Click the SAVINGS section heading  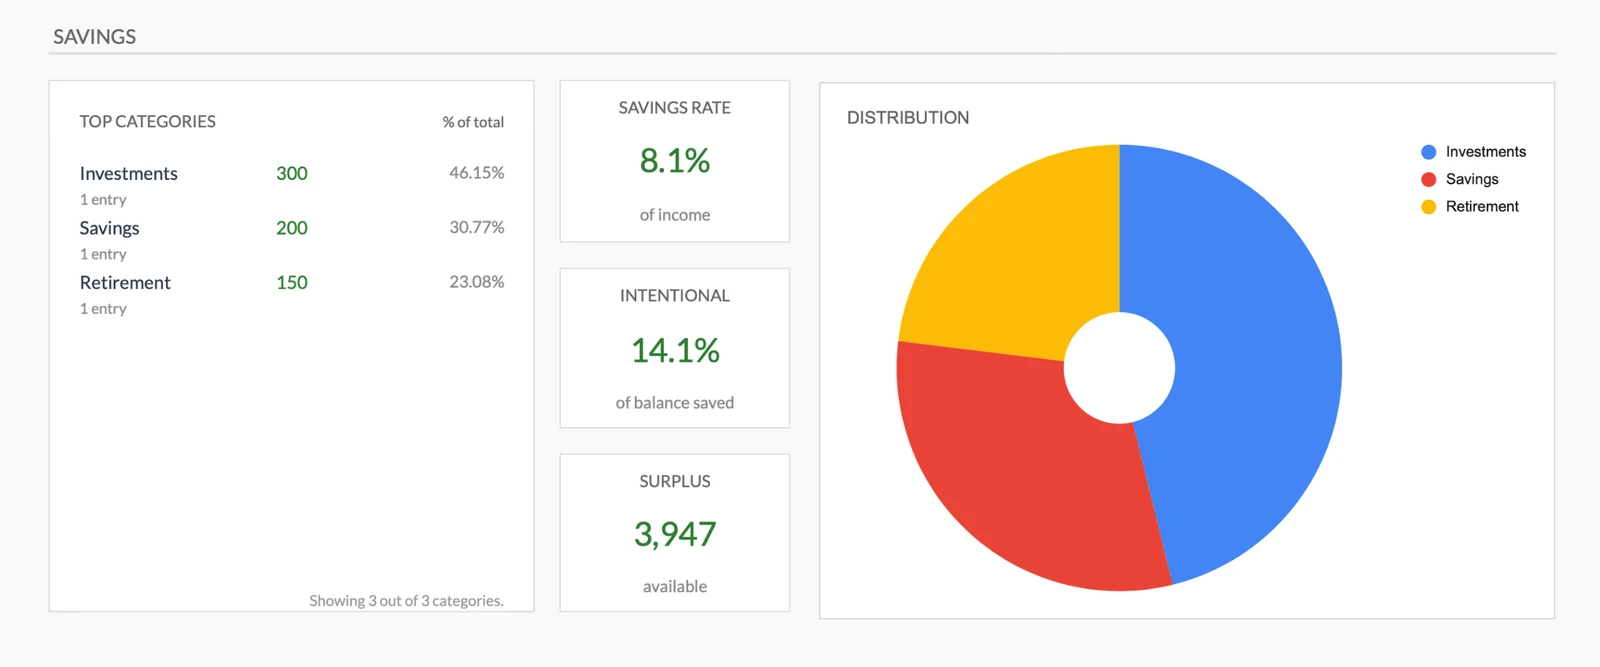[94, 37]
